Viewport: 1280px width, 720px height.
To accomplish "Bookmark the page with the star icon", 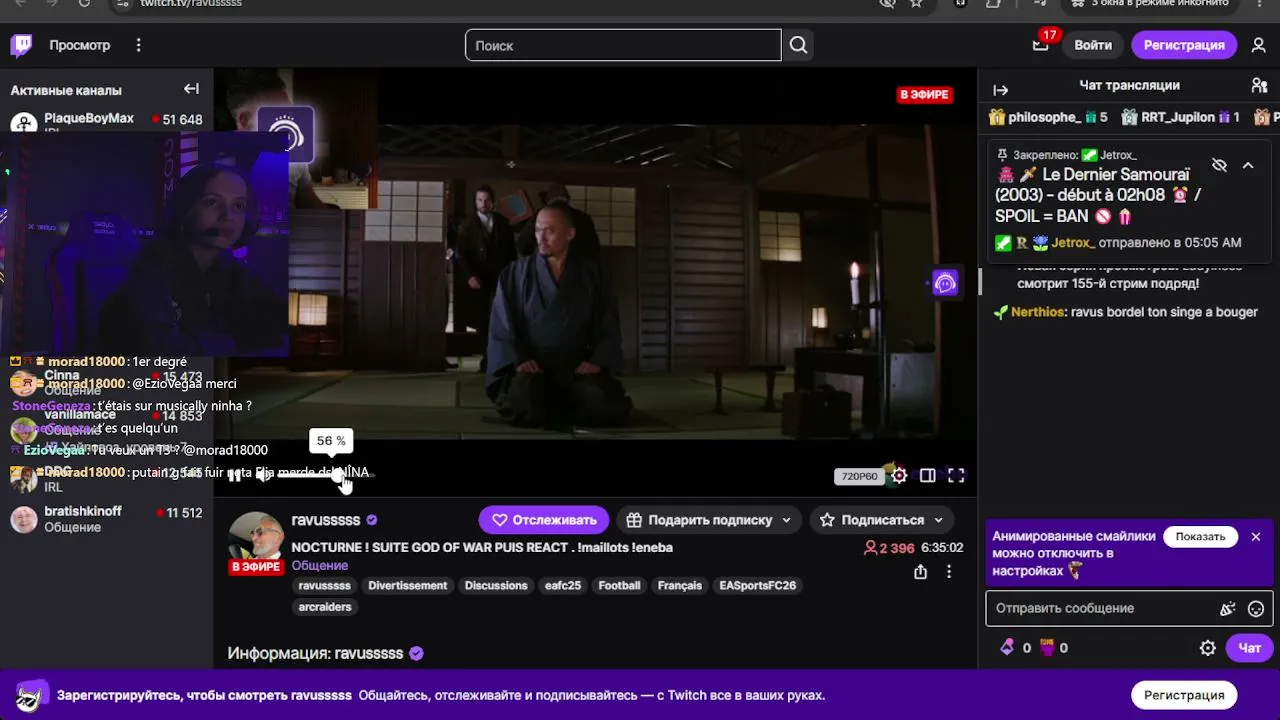I will pyautogui.click(x=916, y=4).
